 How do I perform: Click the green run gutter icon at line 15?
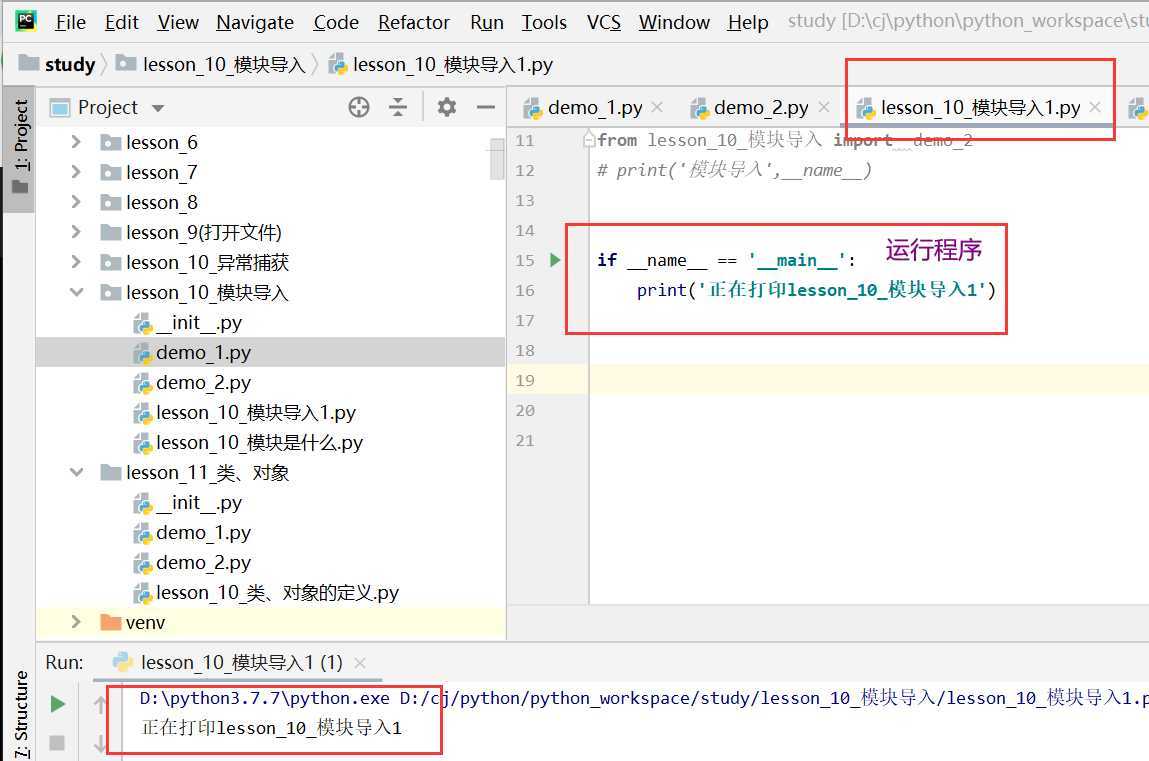[x=555, y=260]
